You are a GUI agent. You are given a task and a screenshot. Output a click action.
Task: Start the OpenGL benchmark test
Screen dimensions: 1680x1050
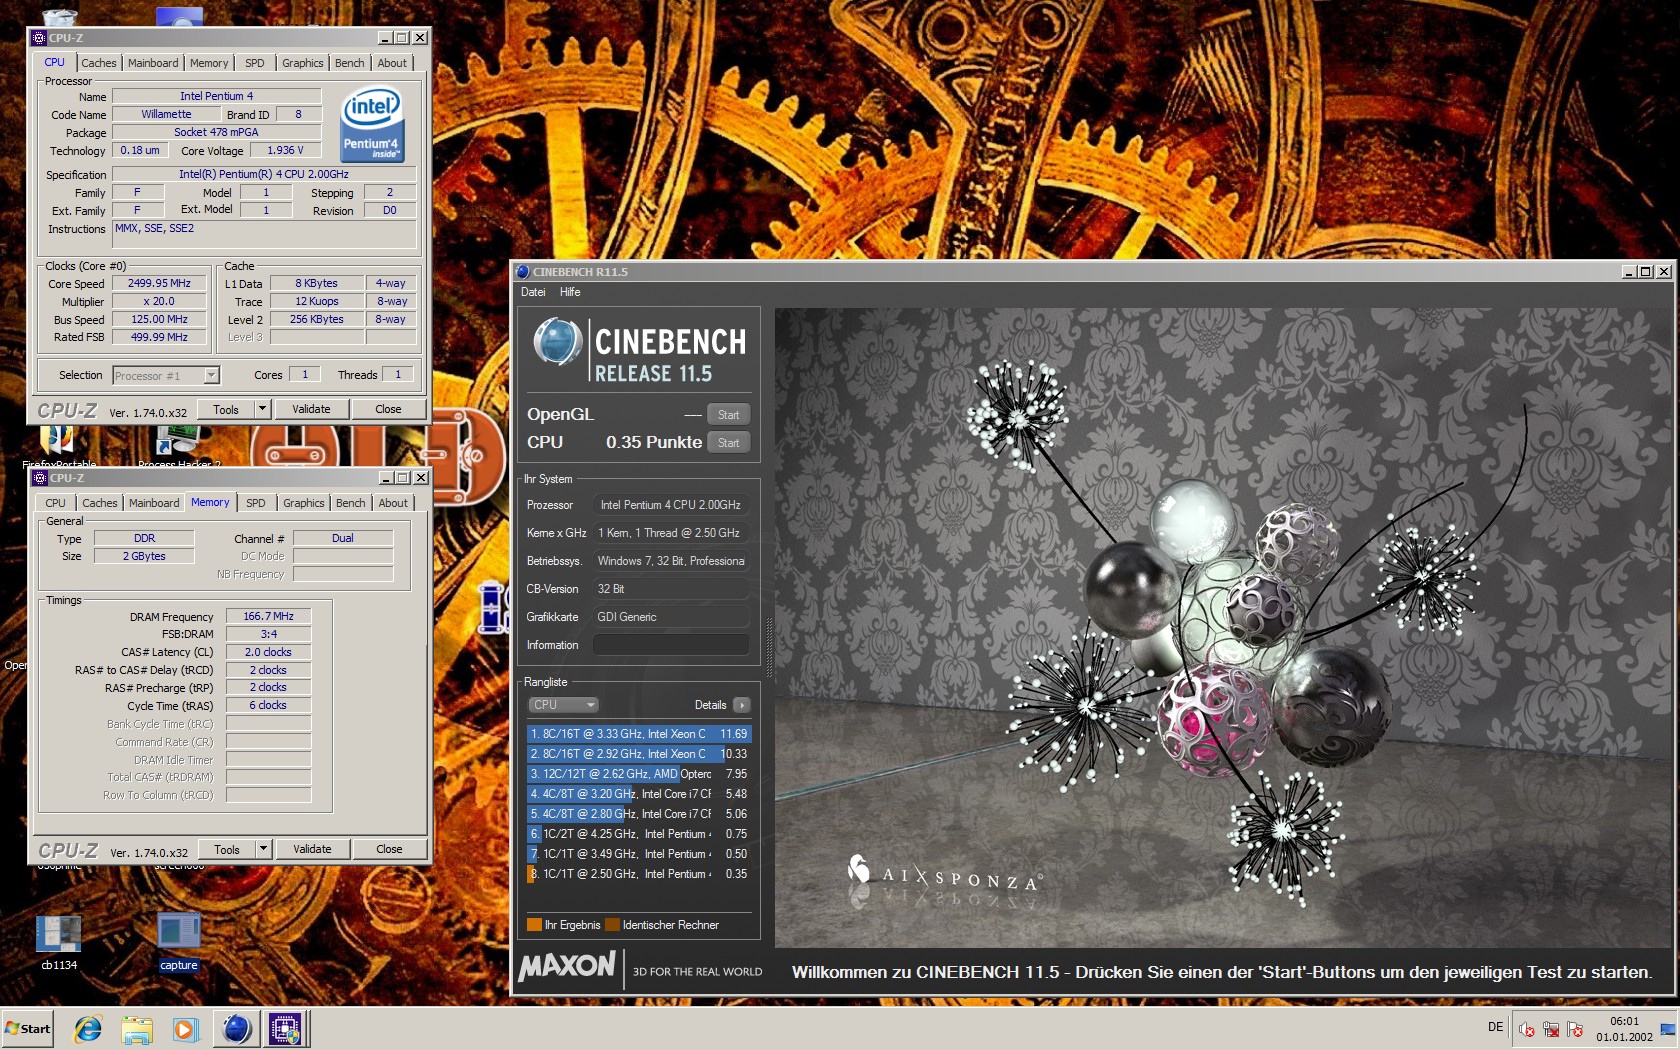coord(728,415)
